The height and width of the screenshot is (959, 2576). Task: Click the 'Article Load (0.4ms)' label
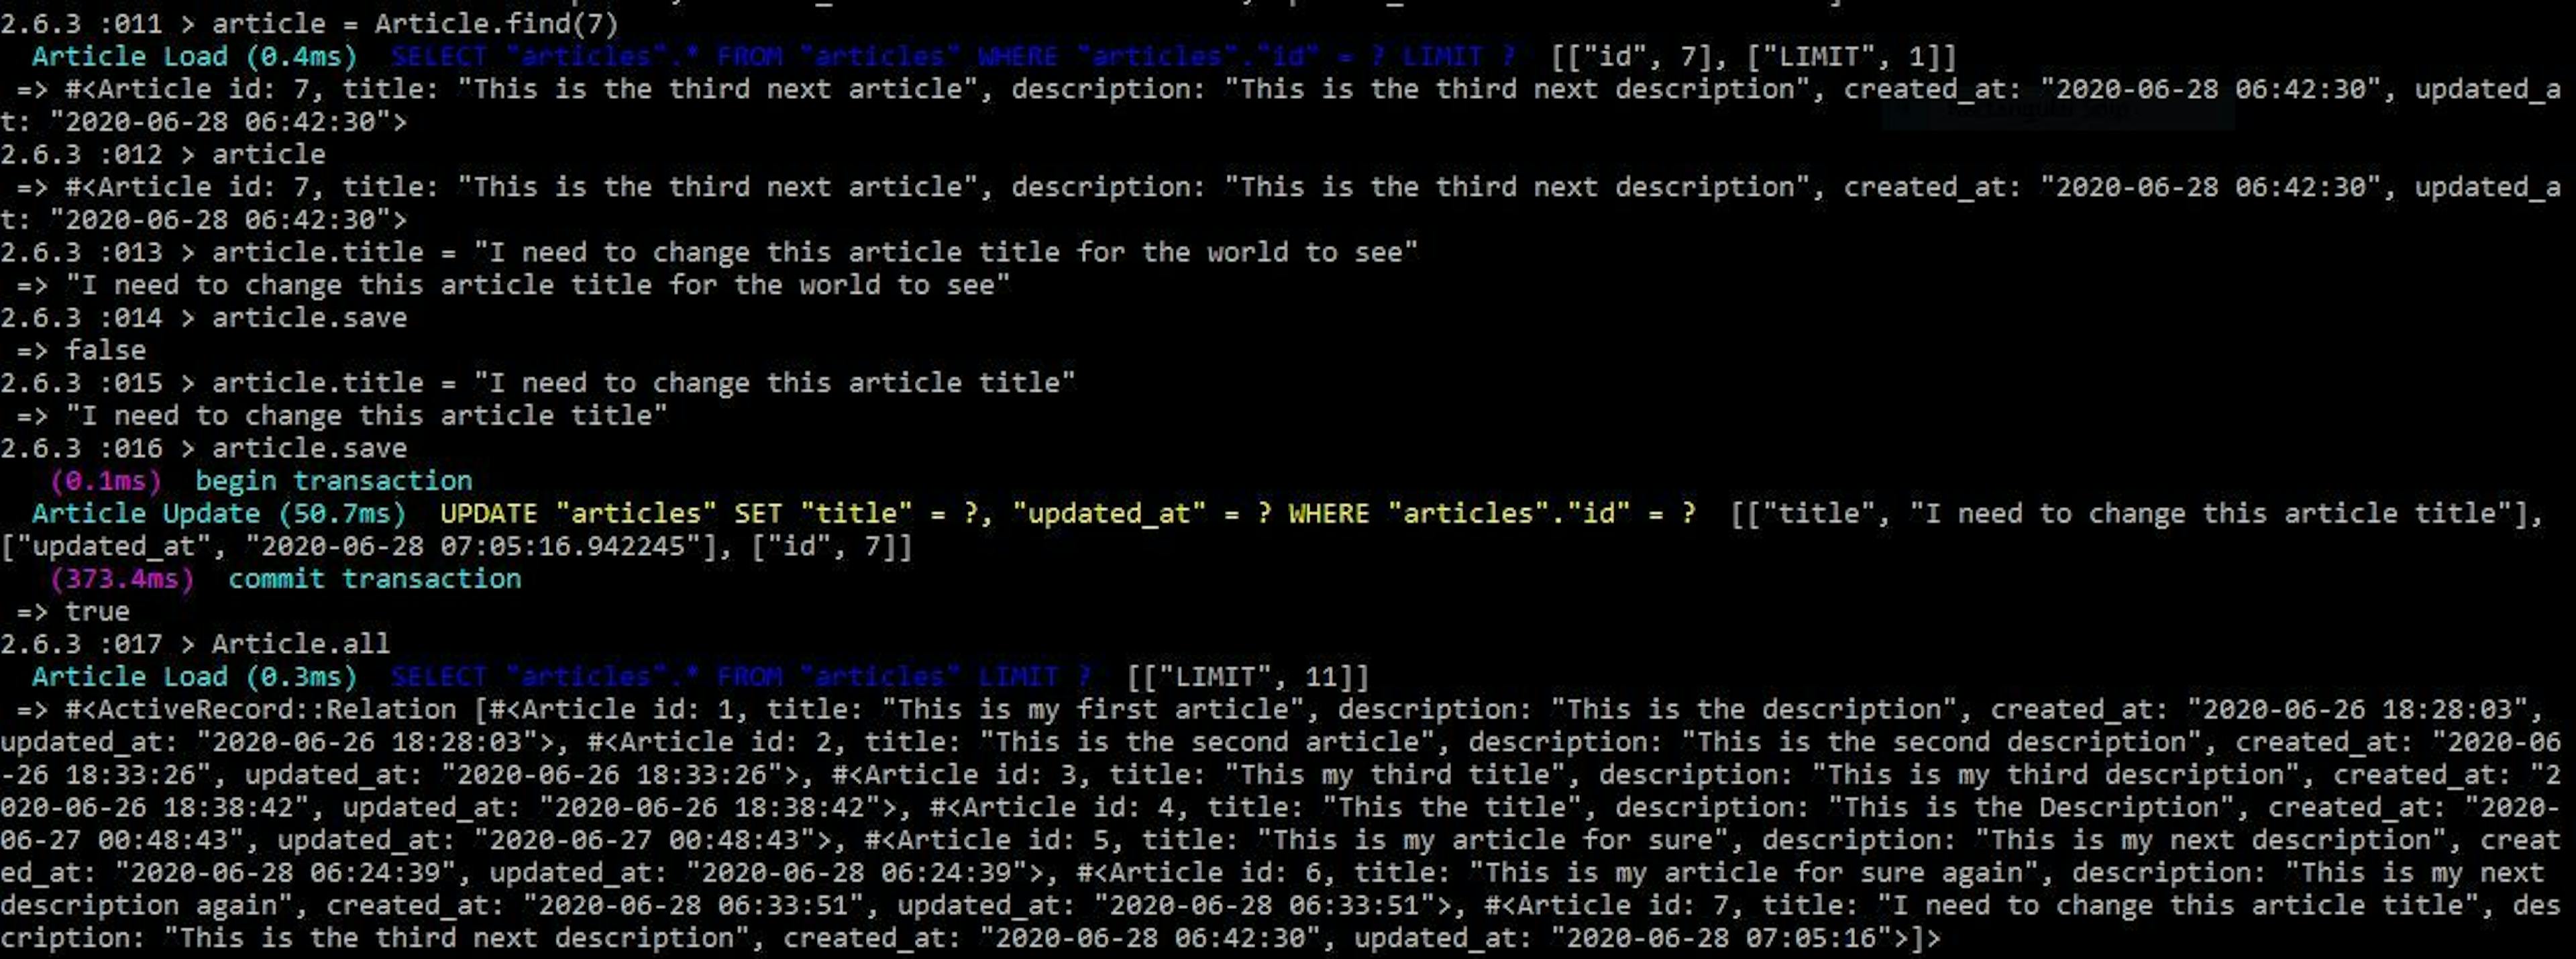(x=194, y=56)
